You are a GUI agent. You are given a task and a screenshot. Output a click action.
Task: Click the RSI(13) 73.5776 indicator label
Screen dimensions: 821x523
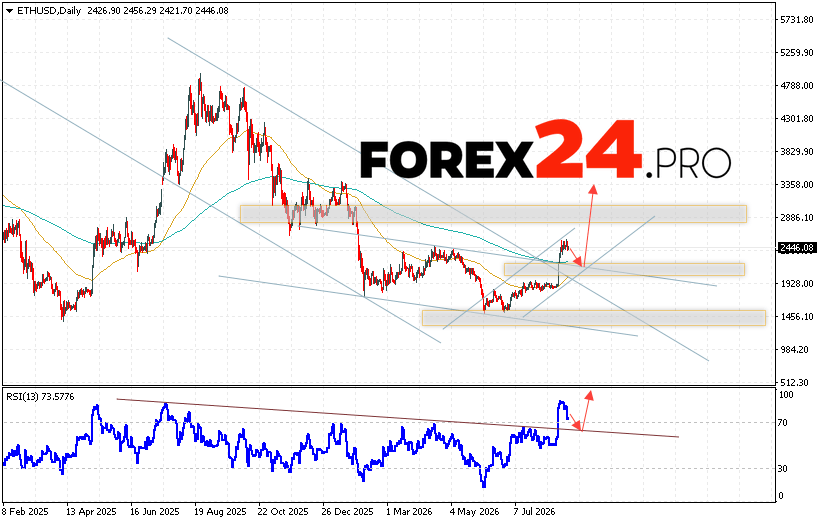coord(40,397)
